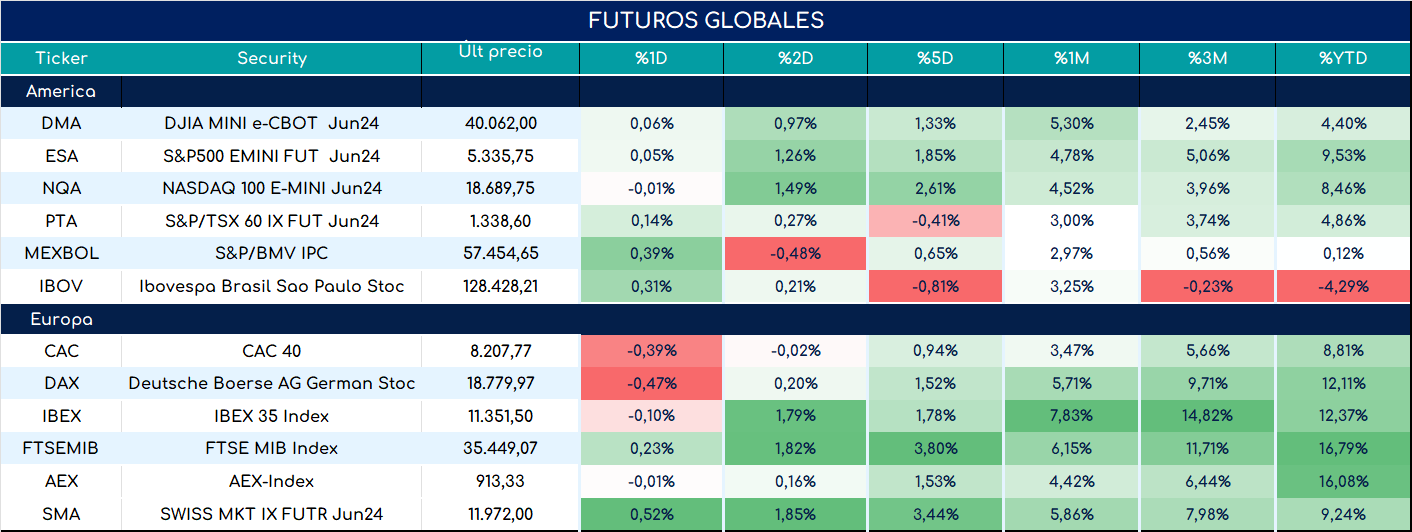Image resolution: width=1412 pixels, height=532 pixels.
Task: Select the SMA 0,52% daily change cell
Action: (651, 514)
